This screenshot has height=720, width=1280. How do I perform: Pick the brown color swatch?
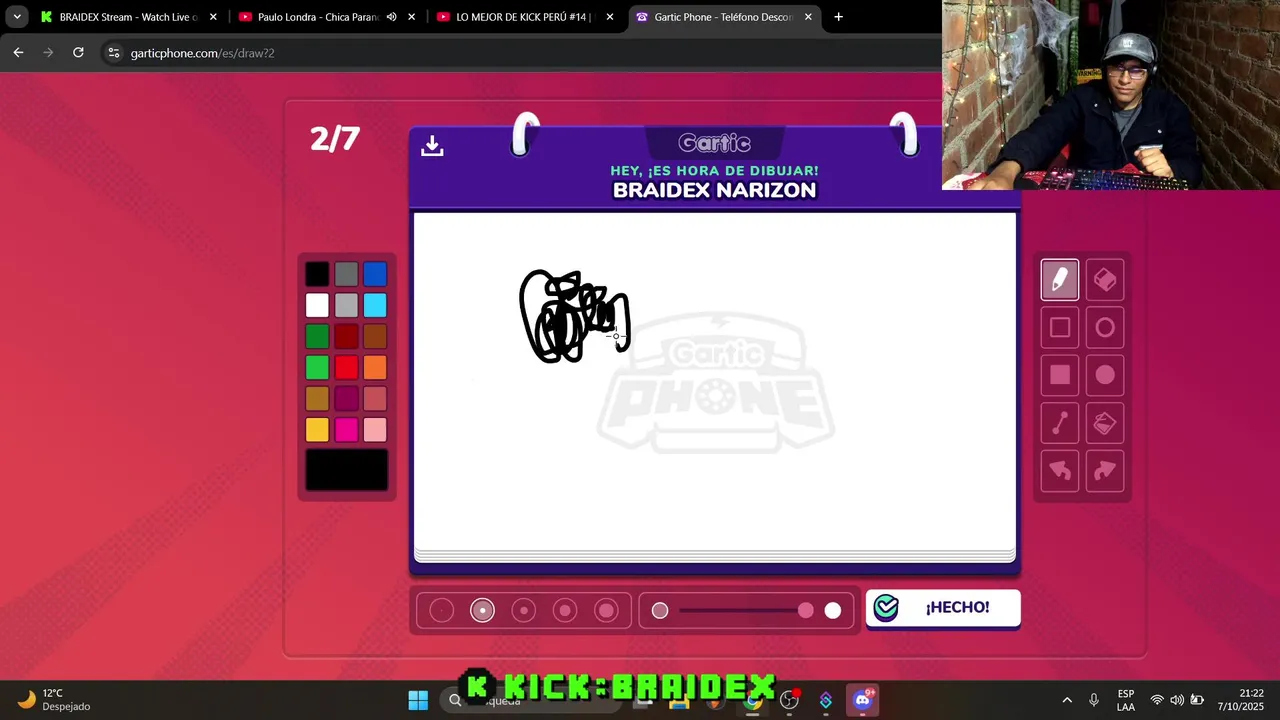coord(375,336)
